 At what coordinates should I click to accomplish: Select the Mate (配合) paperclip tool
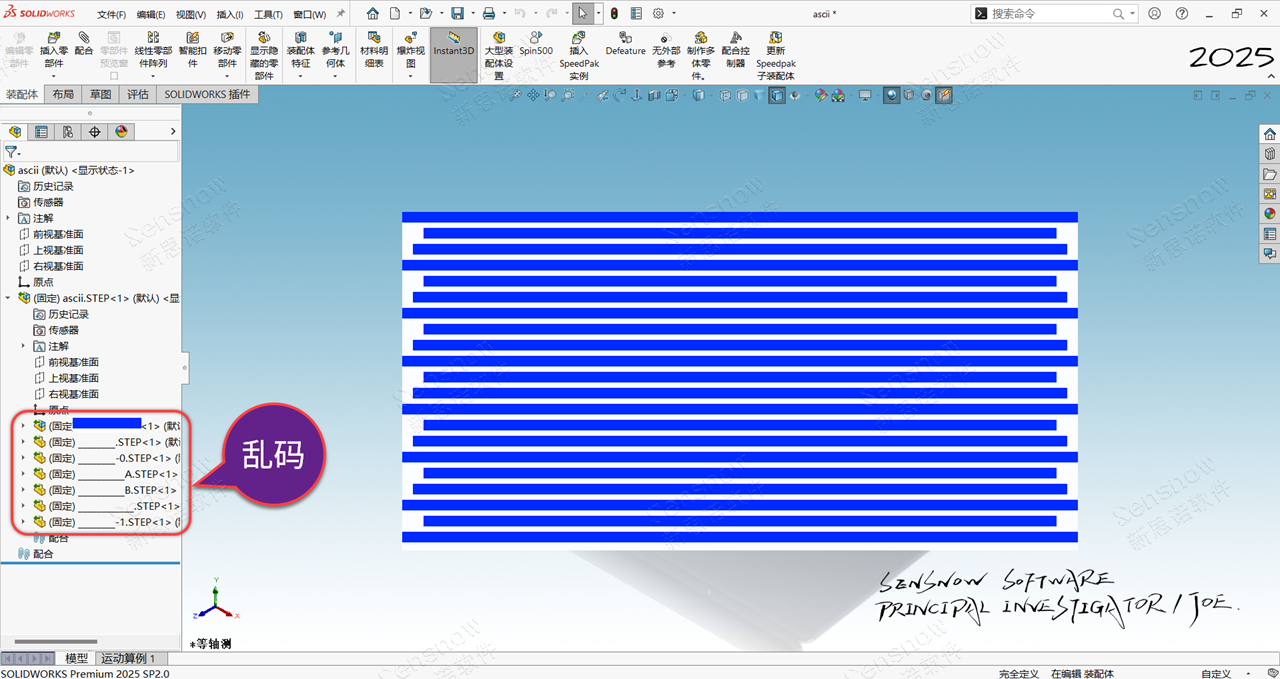[x=84, y=37]
